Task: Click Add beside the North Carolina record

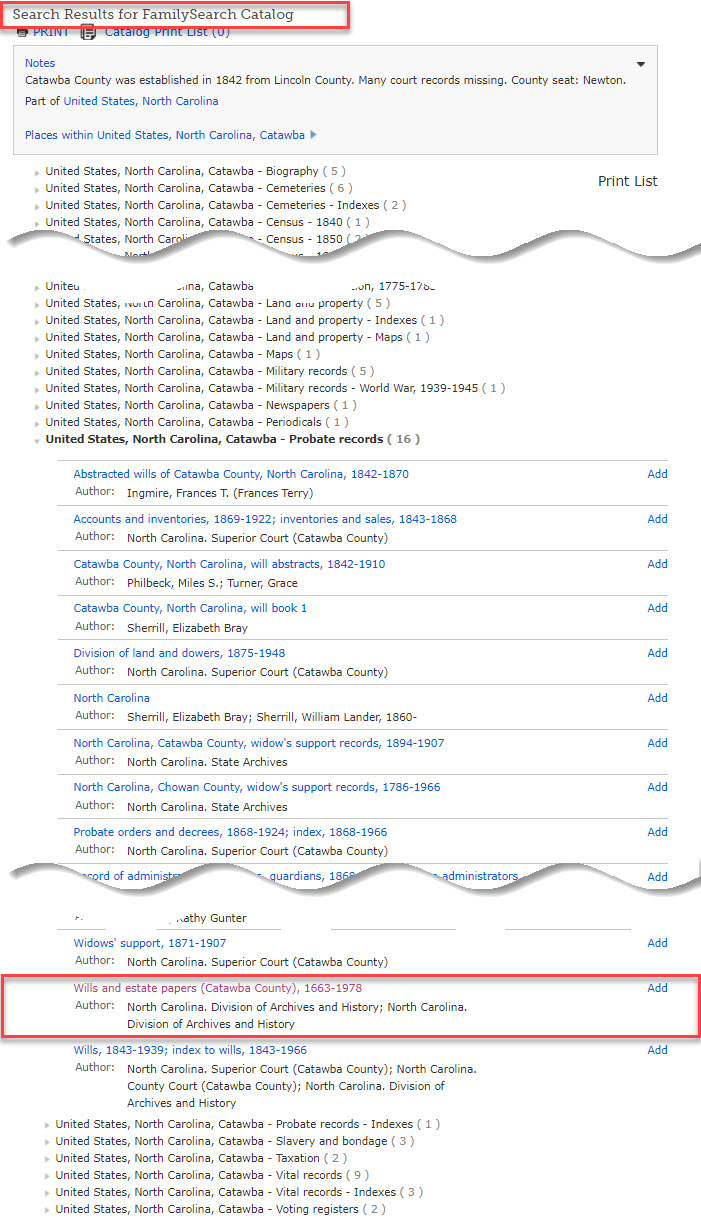Action: [x=657, y=698]
